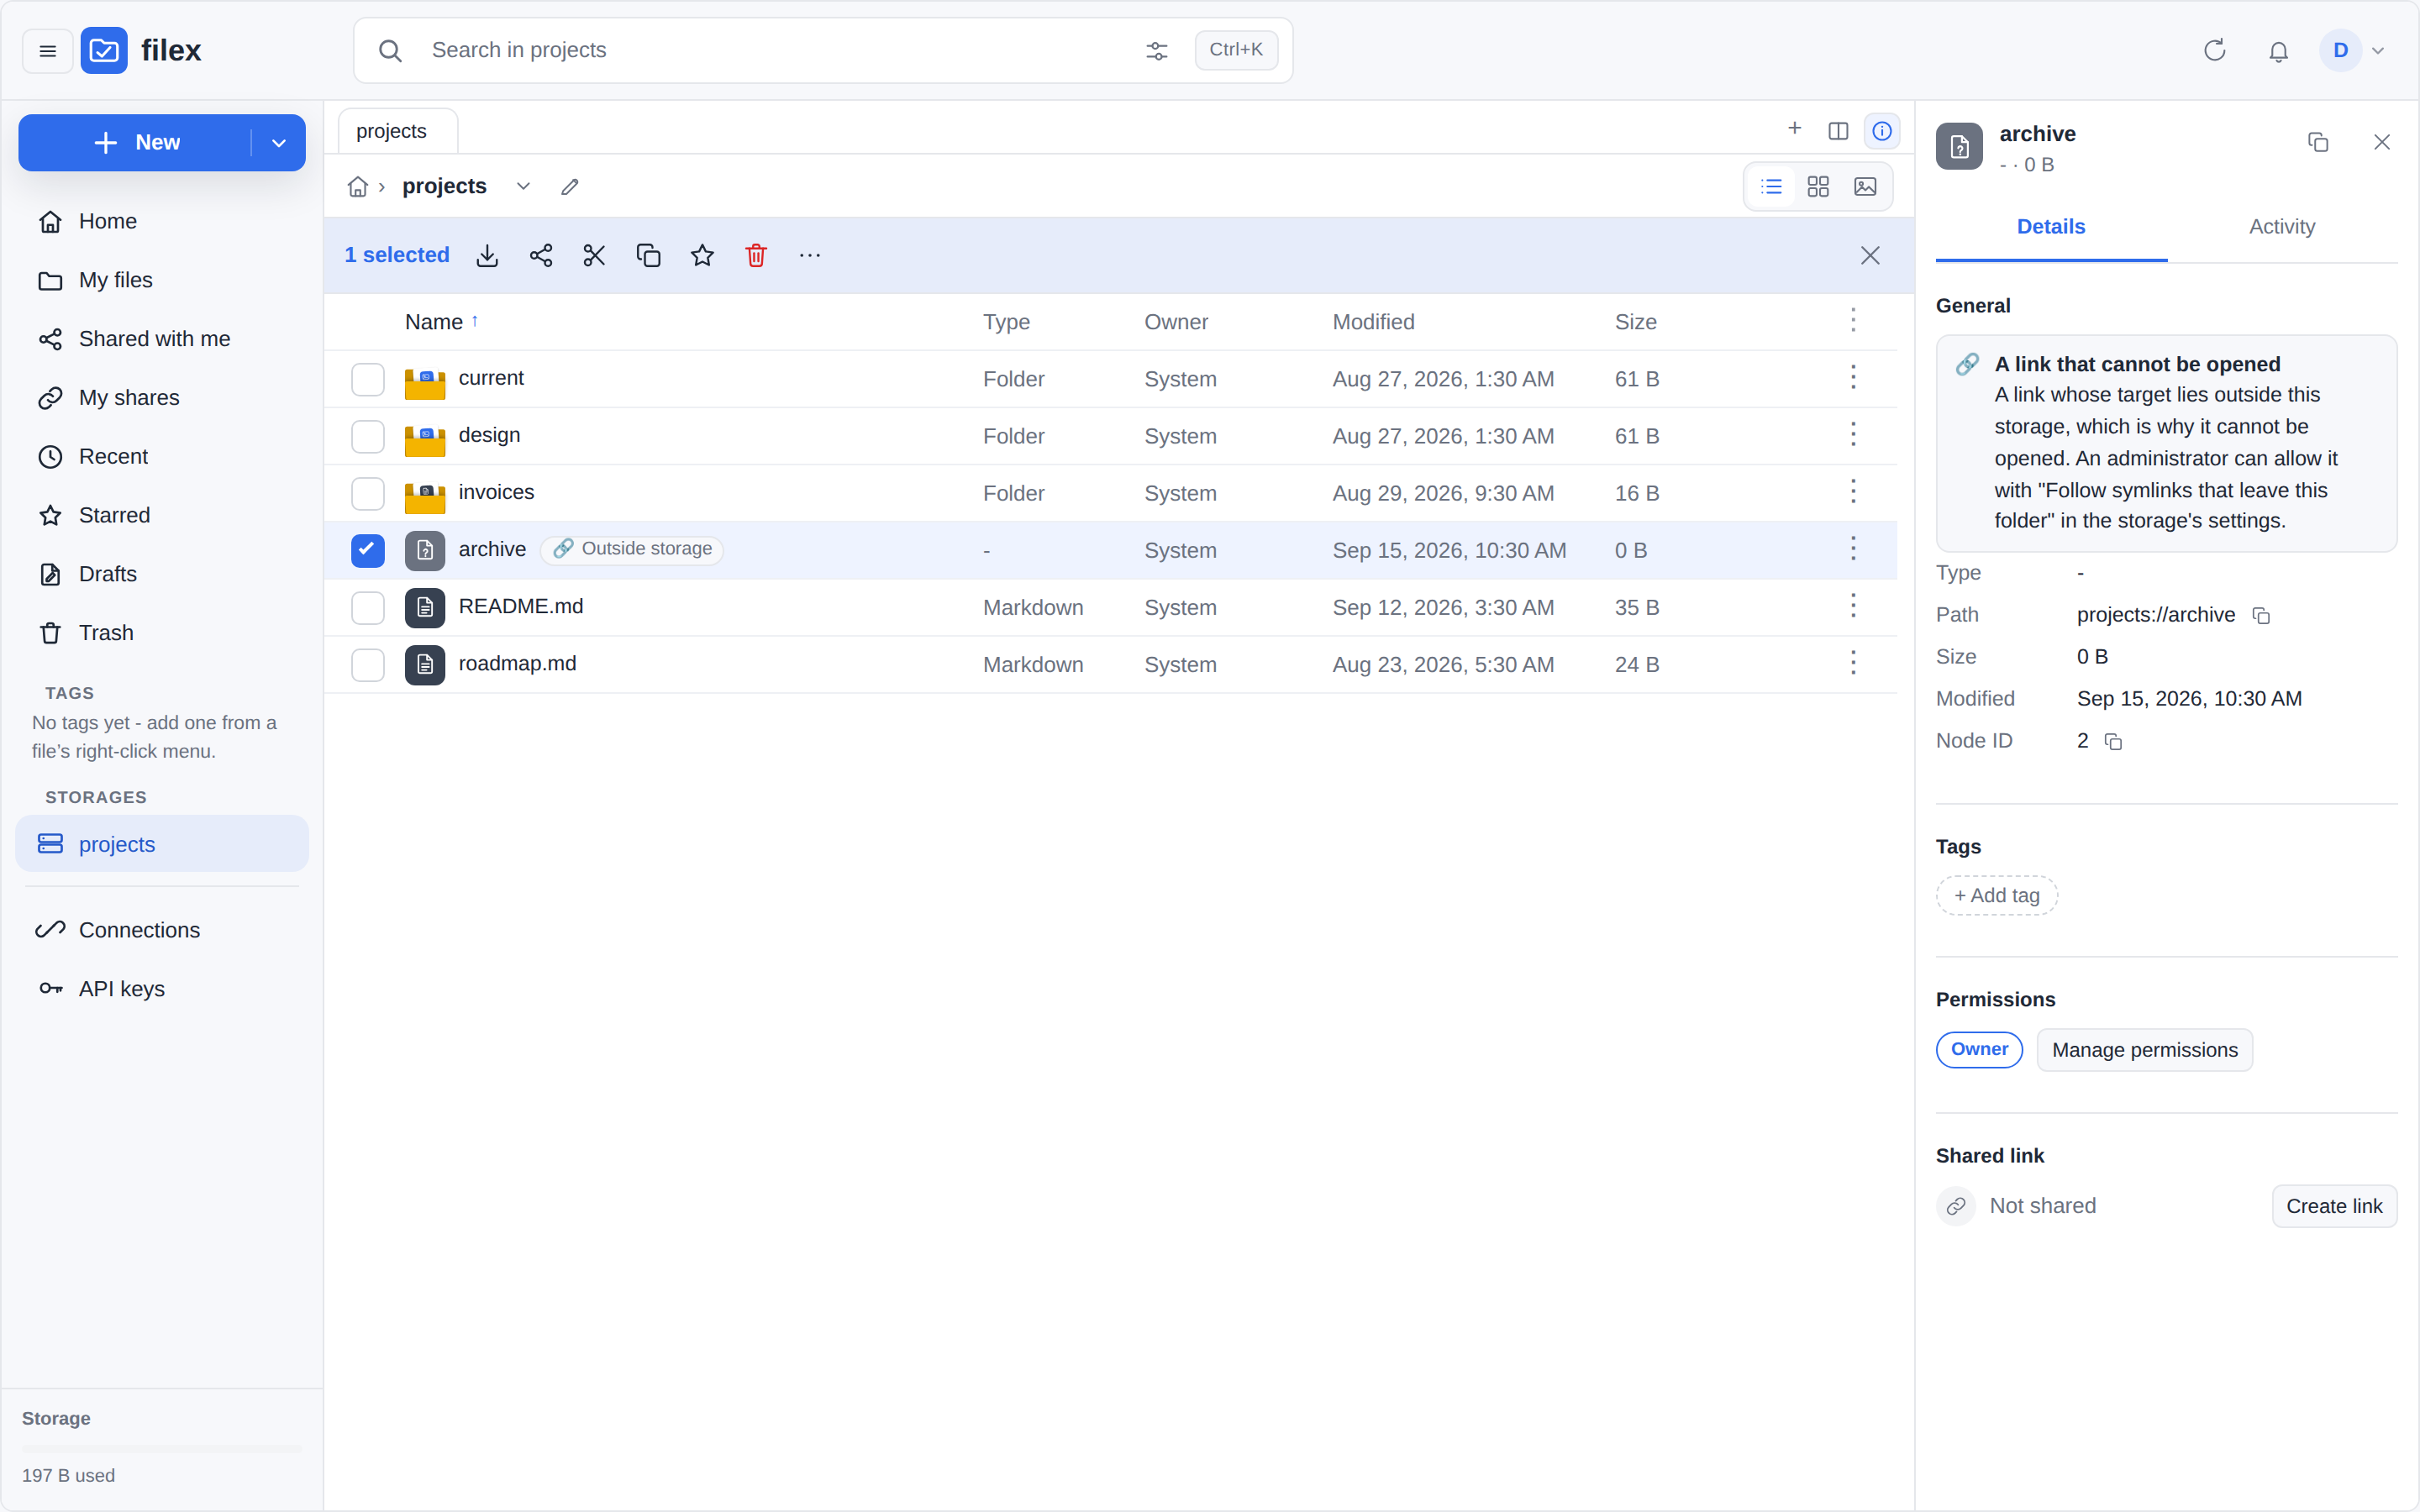Toggle the sidebar hamburger menu
Screen dimensions: 2420x1512
[x=47, y=50]
